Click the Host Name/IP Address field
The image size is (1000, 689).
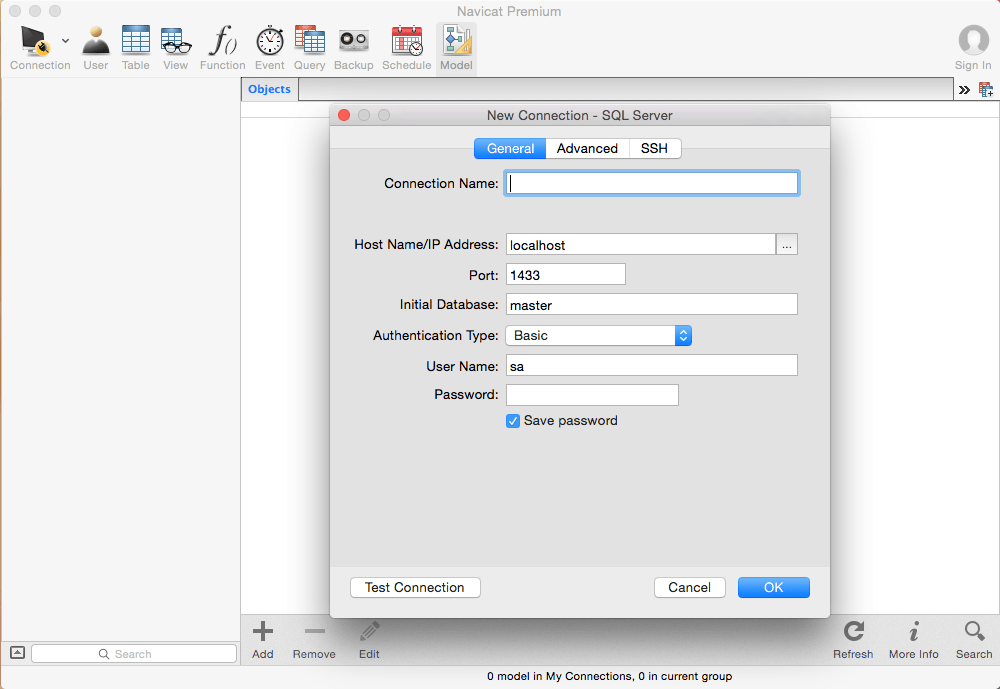640,244
